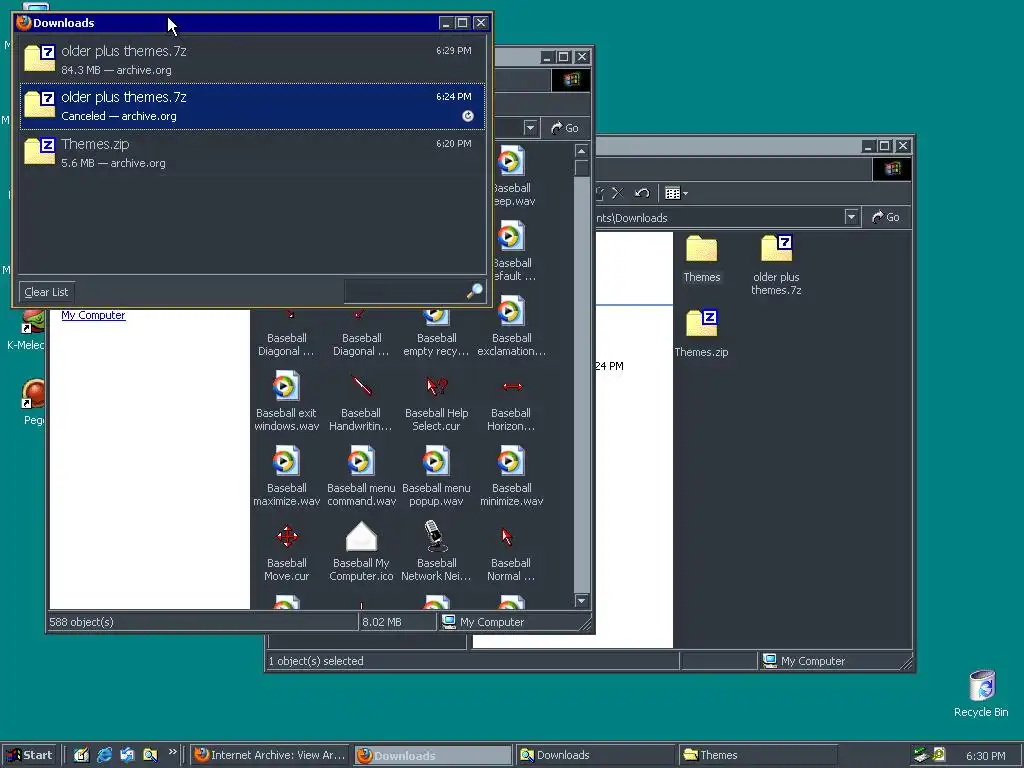Click the Clear List button
This screenshot has height=768, width=1024.
click(x=46, y=292)
